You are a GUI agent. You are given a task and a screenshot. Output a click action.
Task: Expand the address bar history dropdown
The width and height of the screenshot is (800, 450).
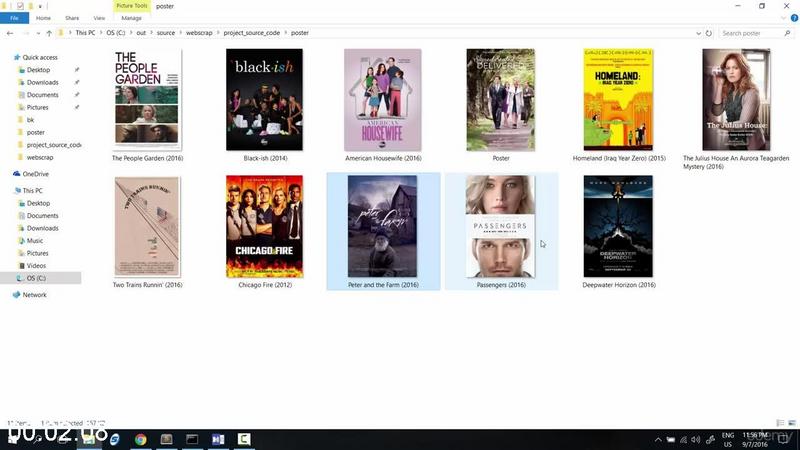click(x=698, y=33)
